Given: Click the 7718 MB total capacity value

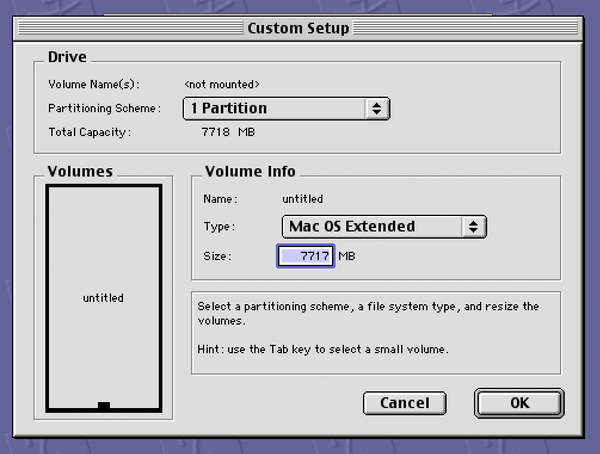Looking at the screenshot, I should (x=228, y=132).
